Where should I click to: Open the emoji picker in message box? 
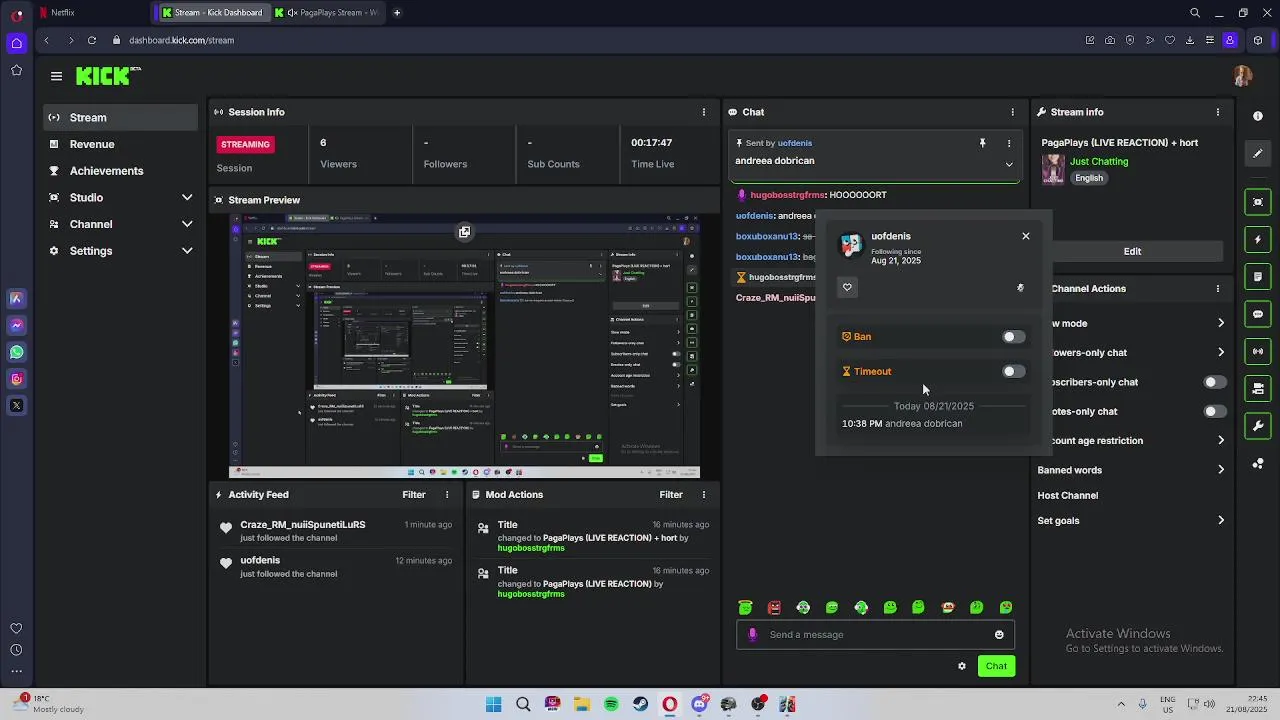tap(999, 635)
